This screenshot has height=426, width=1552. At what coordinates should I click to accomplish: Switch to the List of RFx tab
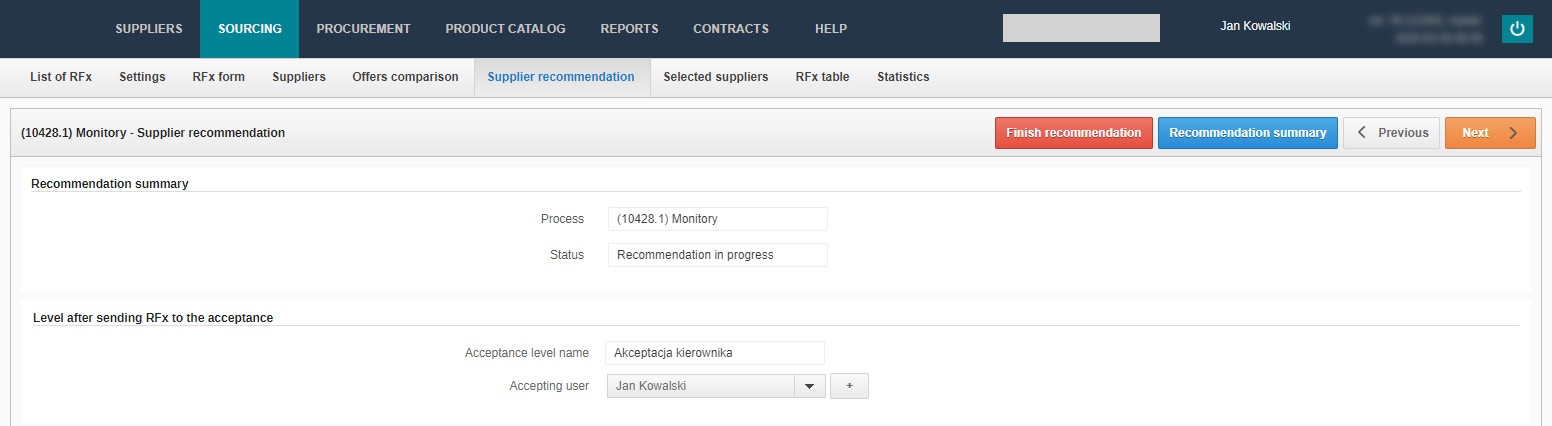pos(61,77)
